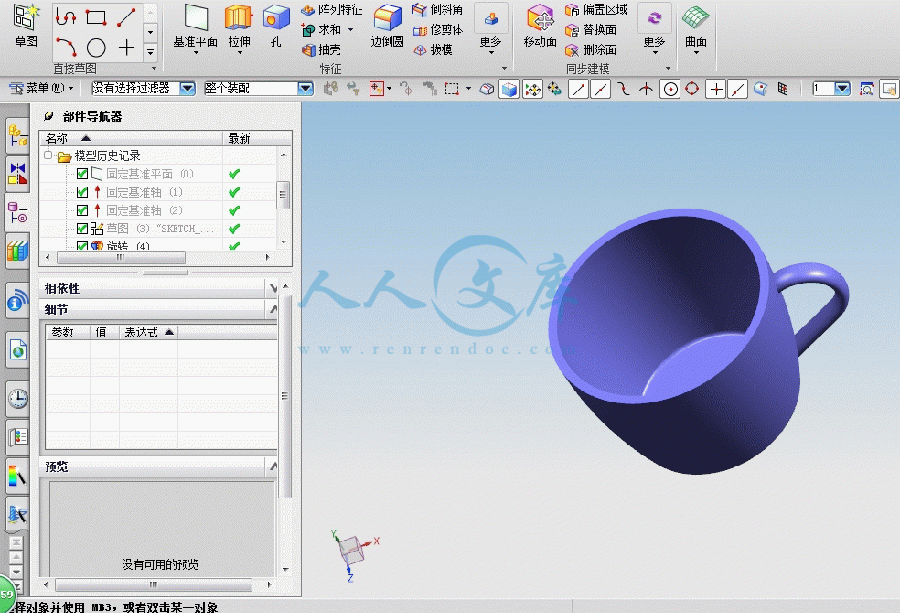Click Offset Region (偏置区域)
The image size is (900, 613).
(596, 10)
